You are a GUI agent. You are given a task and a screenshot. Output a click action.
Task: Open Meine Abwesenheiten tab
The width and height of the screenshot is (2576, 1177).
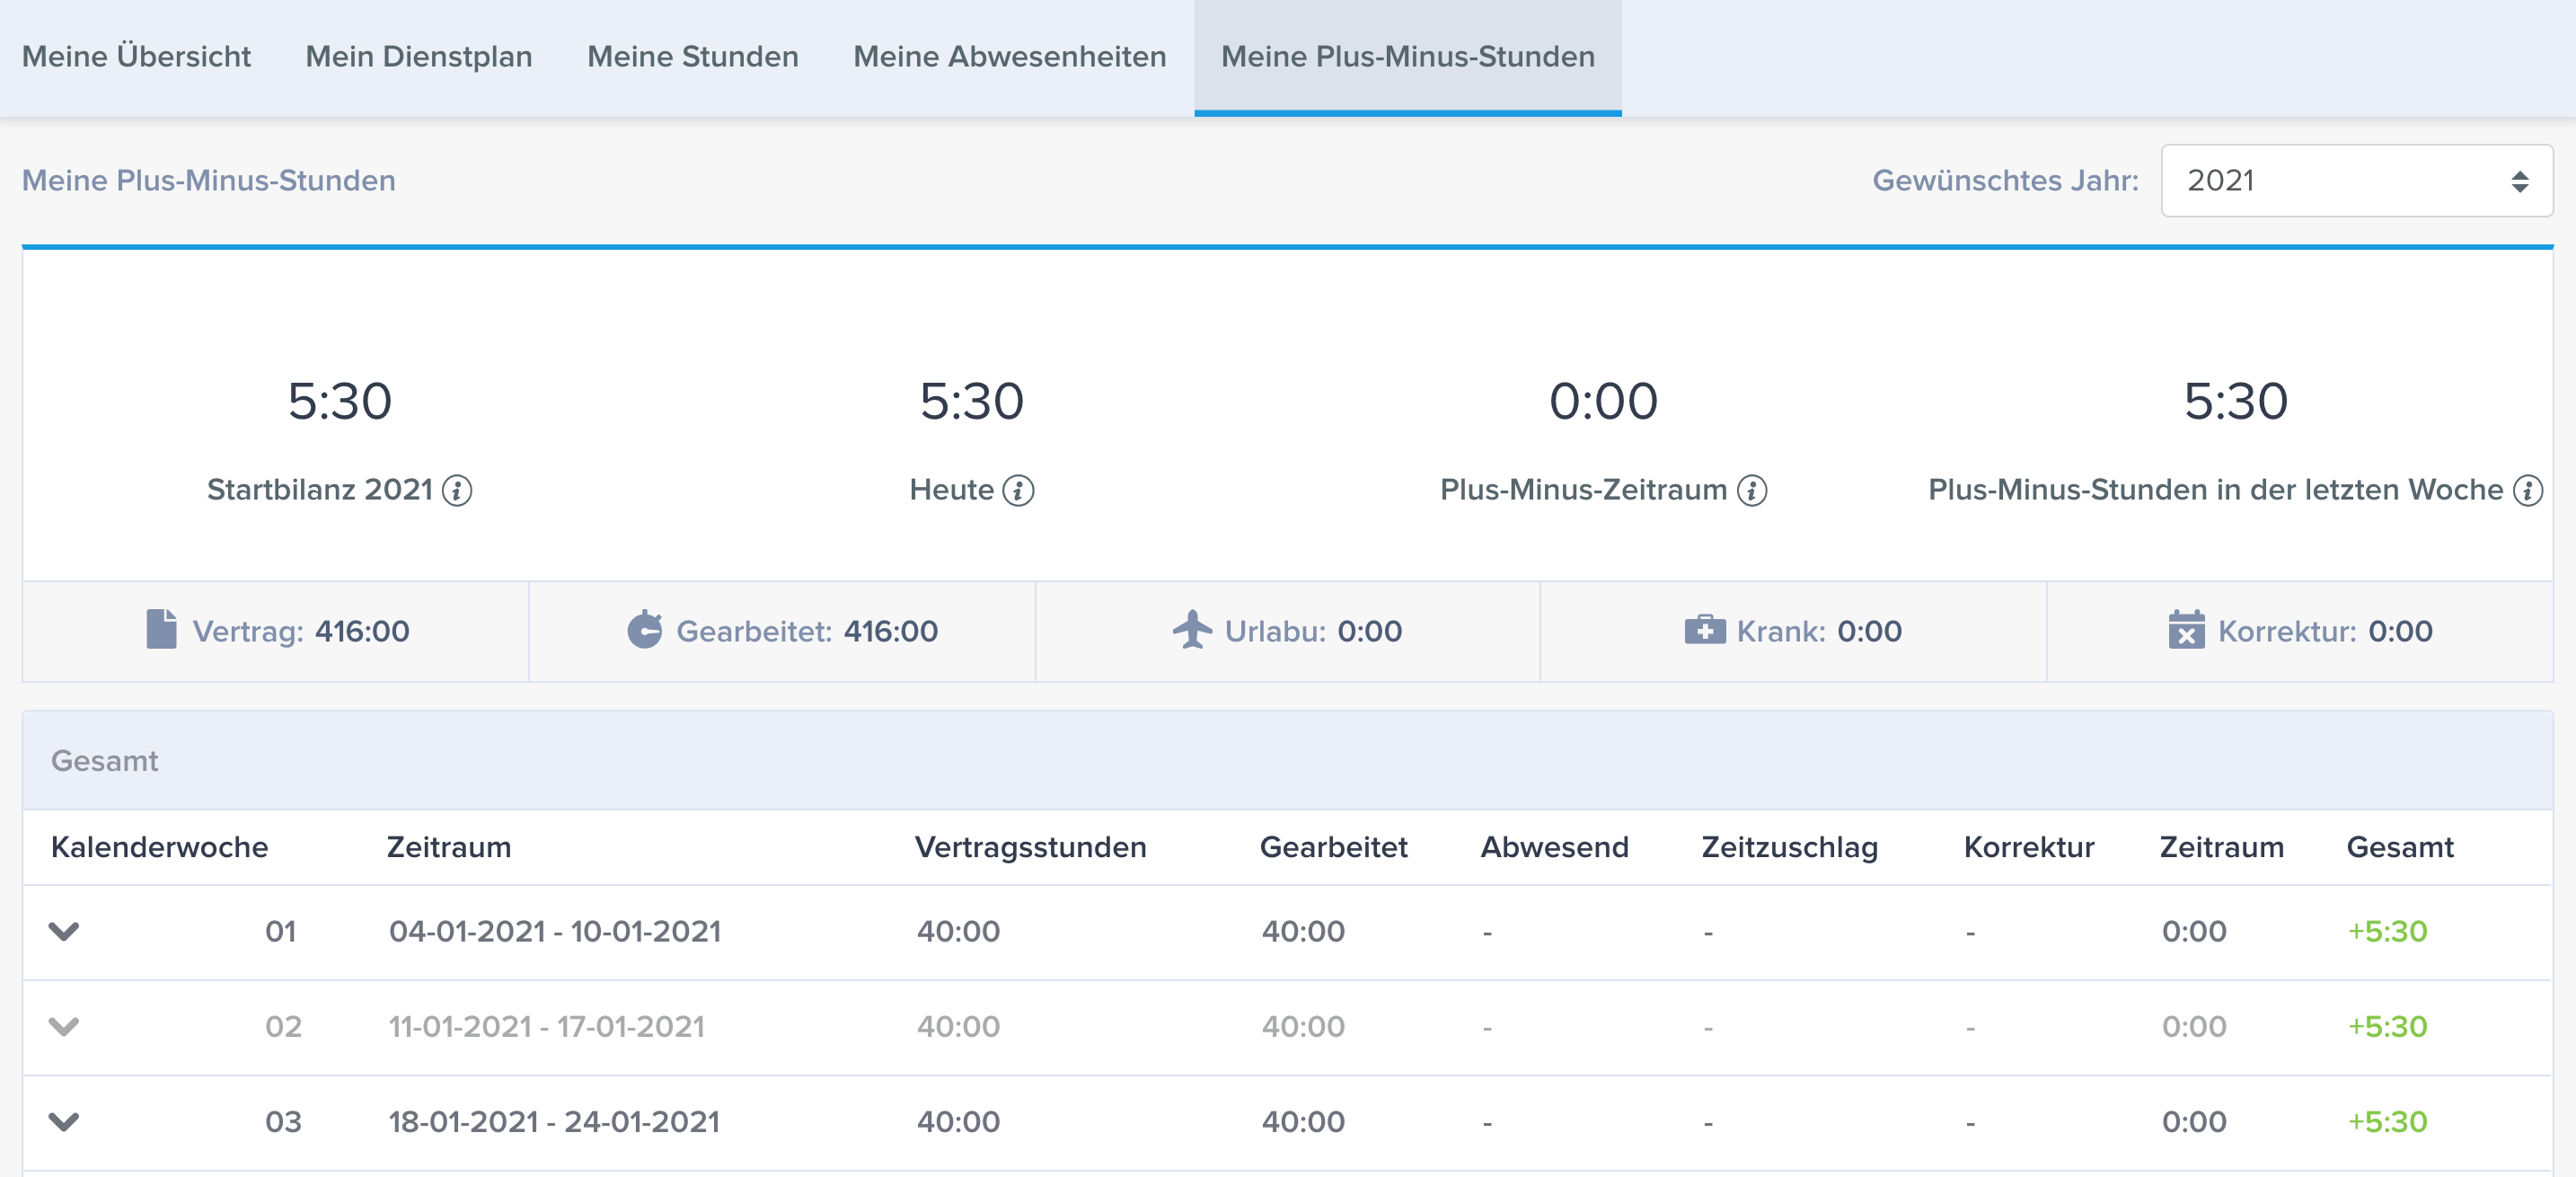tap(1010, 57)
